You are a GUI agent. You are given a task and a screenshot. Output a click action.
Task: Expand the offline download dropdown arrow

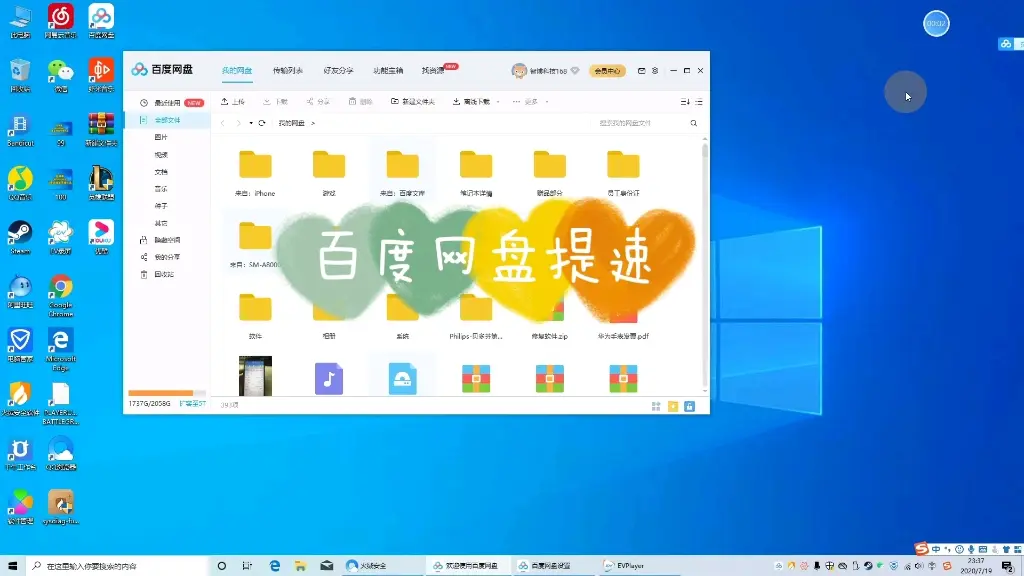(x=498, y=102)
